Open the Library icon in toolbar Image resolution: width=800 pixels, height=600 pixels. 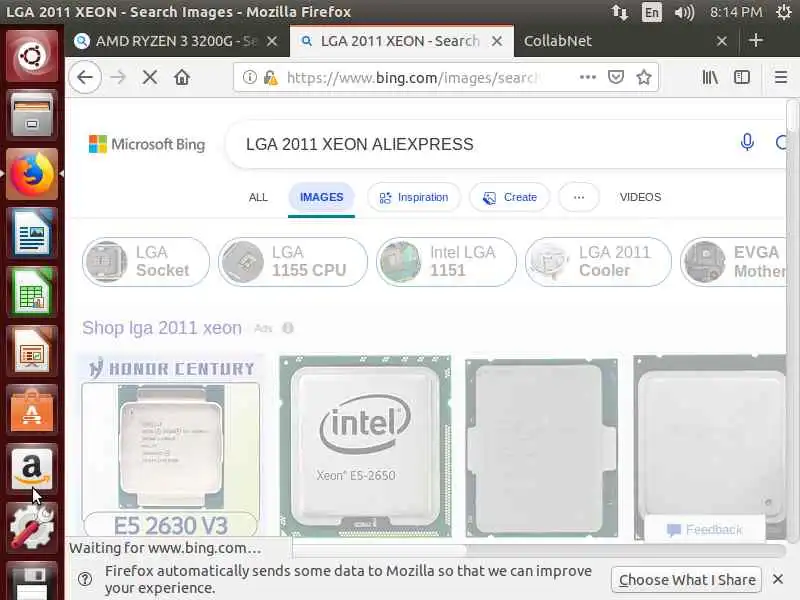click(x=710, y=77)
